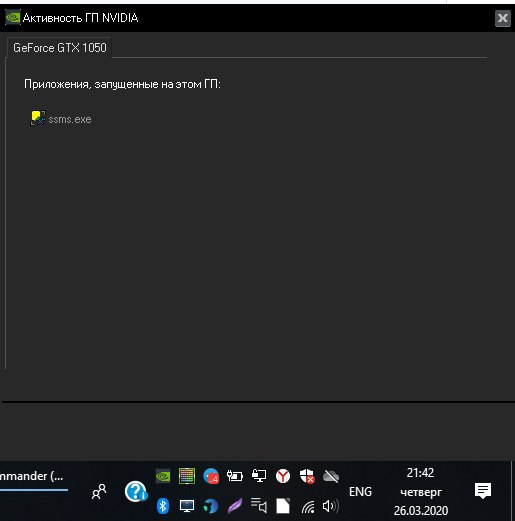Screen dimensions: 515x521
Task: Open the Wi-Fi network tray icon
Action: tap(308, 507)
